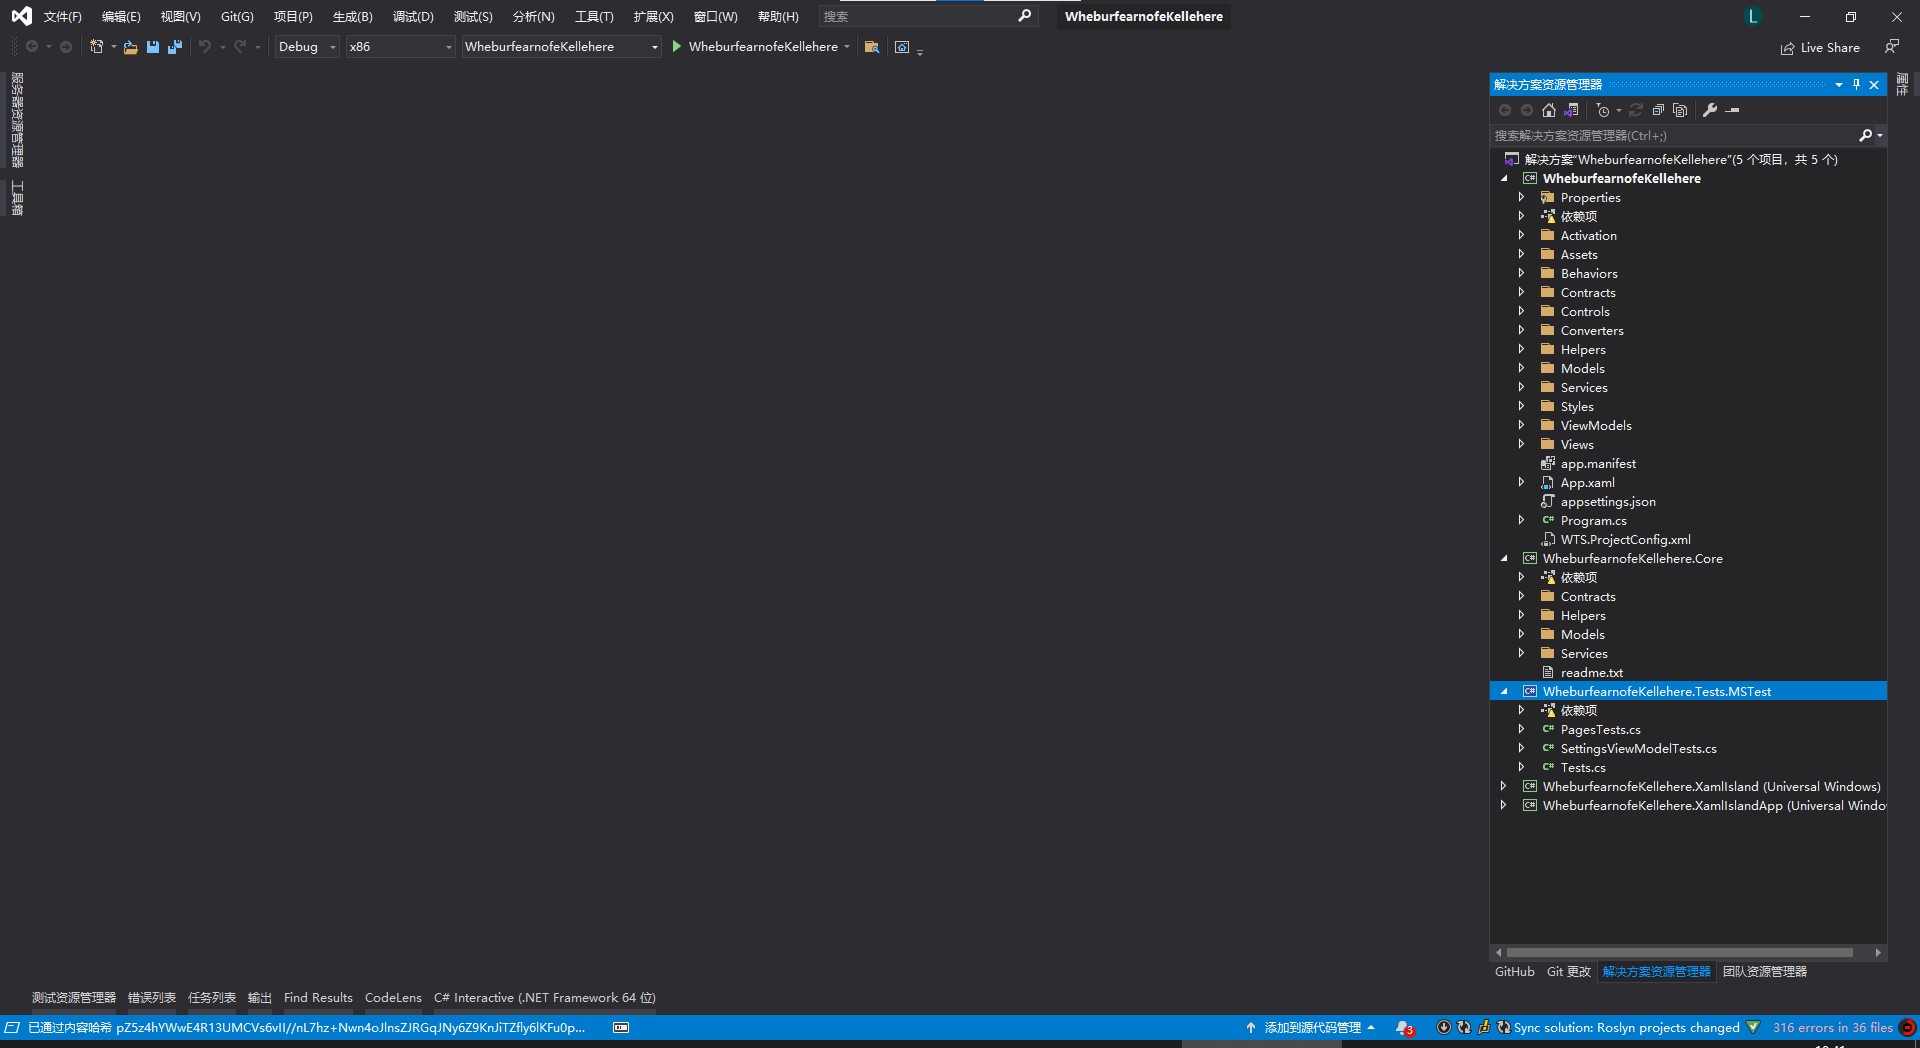Expand the PagesTests.cs node

point(1522,729)
